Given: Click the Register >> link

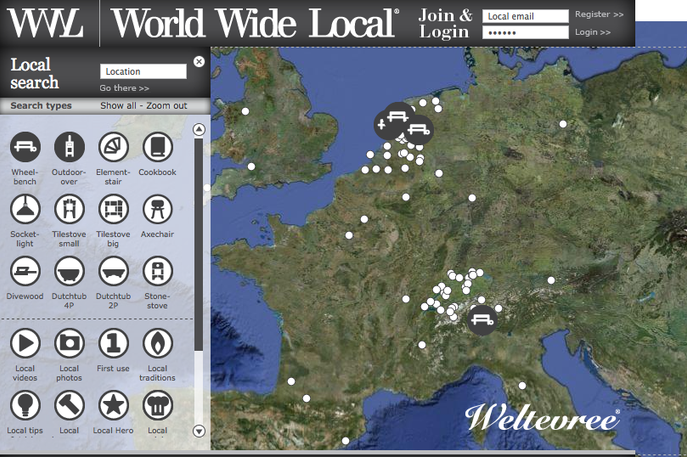Looking at the screenshot, I should 599,15.
